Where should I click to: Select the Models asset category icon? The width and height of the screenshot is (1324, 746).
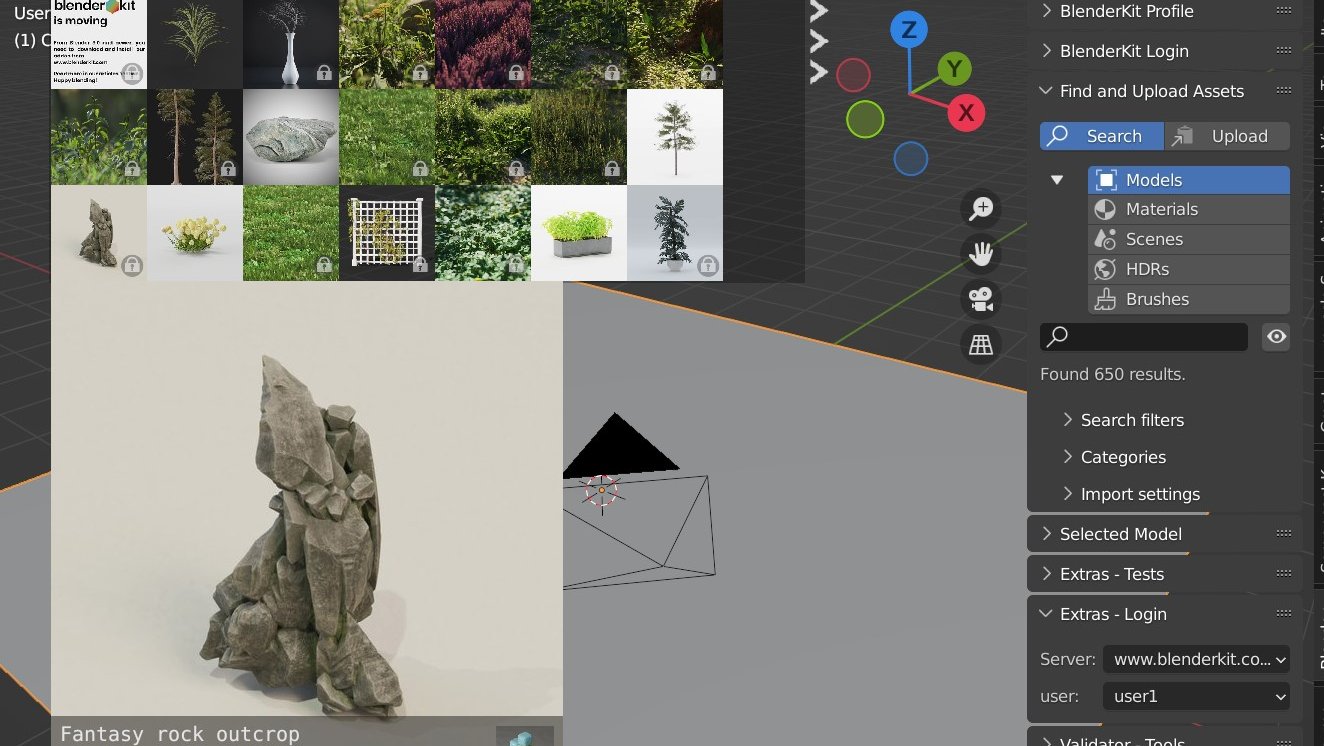pos(1106,179)
